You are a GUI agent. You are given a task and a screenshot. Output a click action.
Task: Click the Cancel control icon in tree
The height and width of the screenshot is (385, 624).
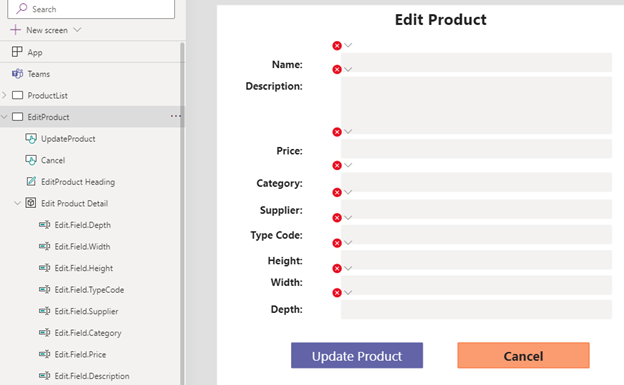coord(31,160)
